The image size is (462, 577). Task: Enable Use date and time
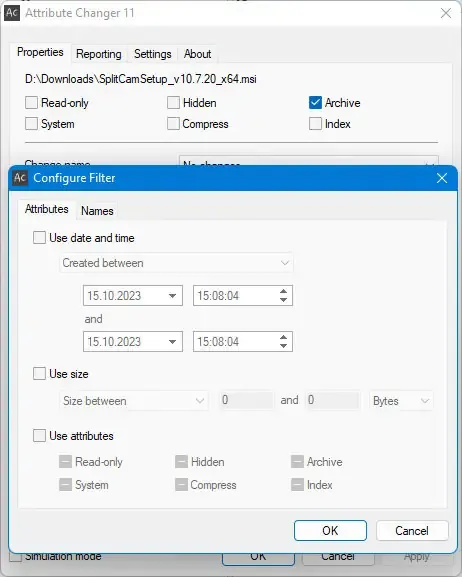[39, 238]
